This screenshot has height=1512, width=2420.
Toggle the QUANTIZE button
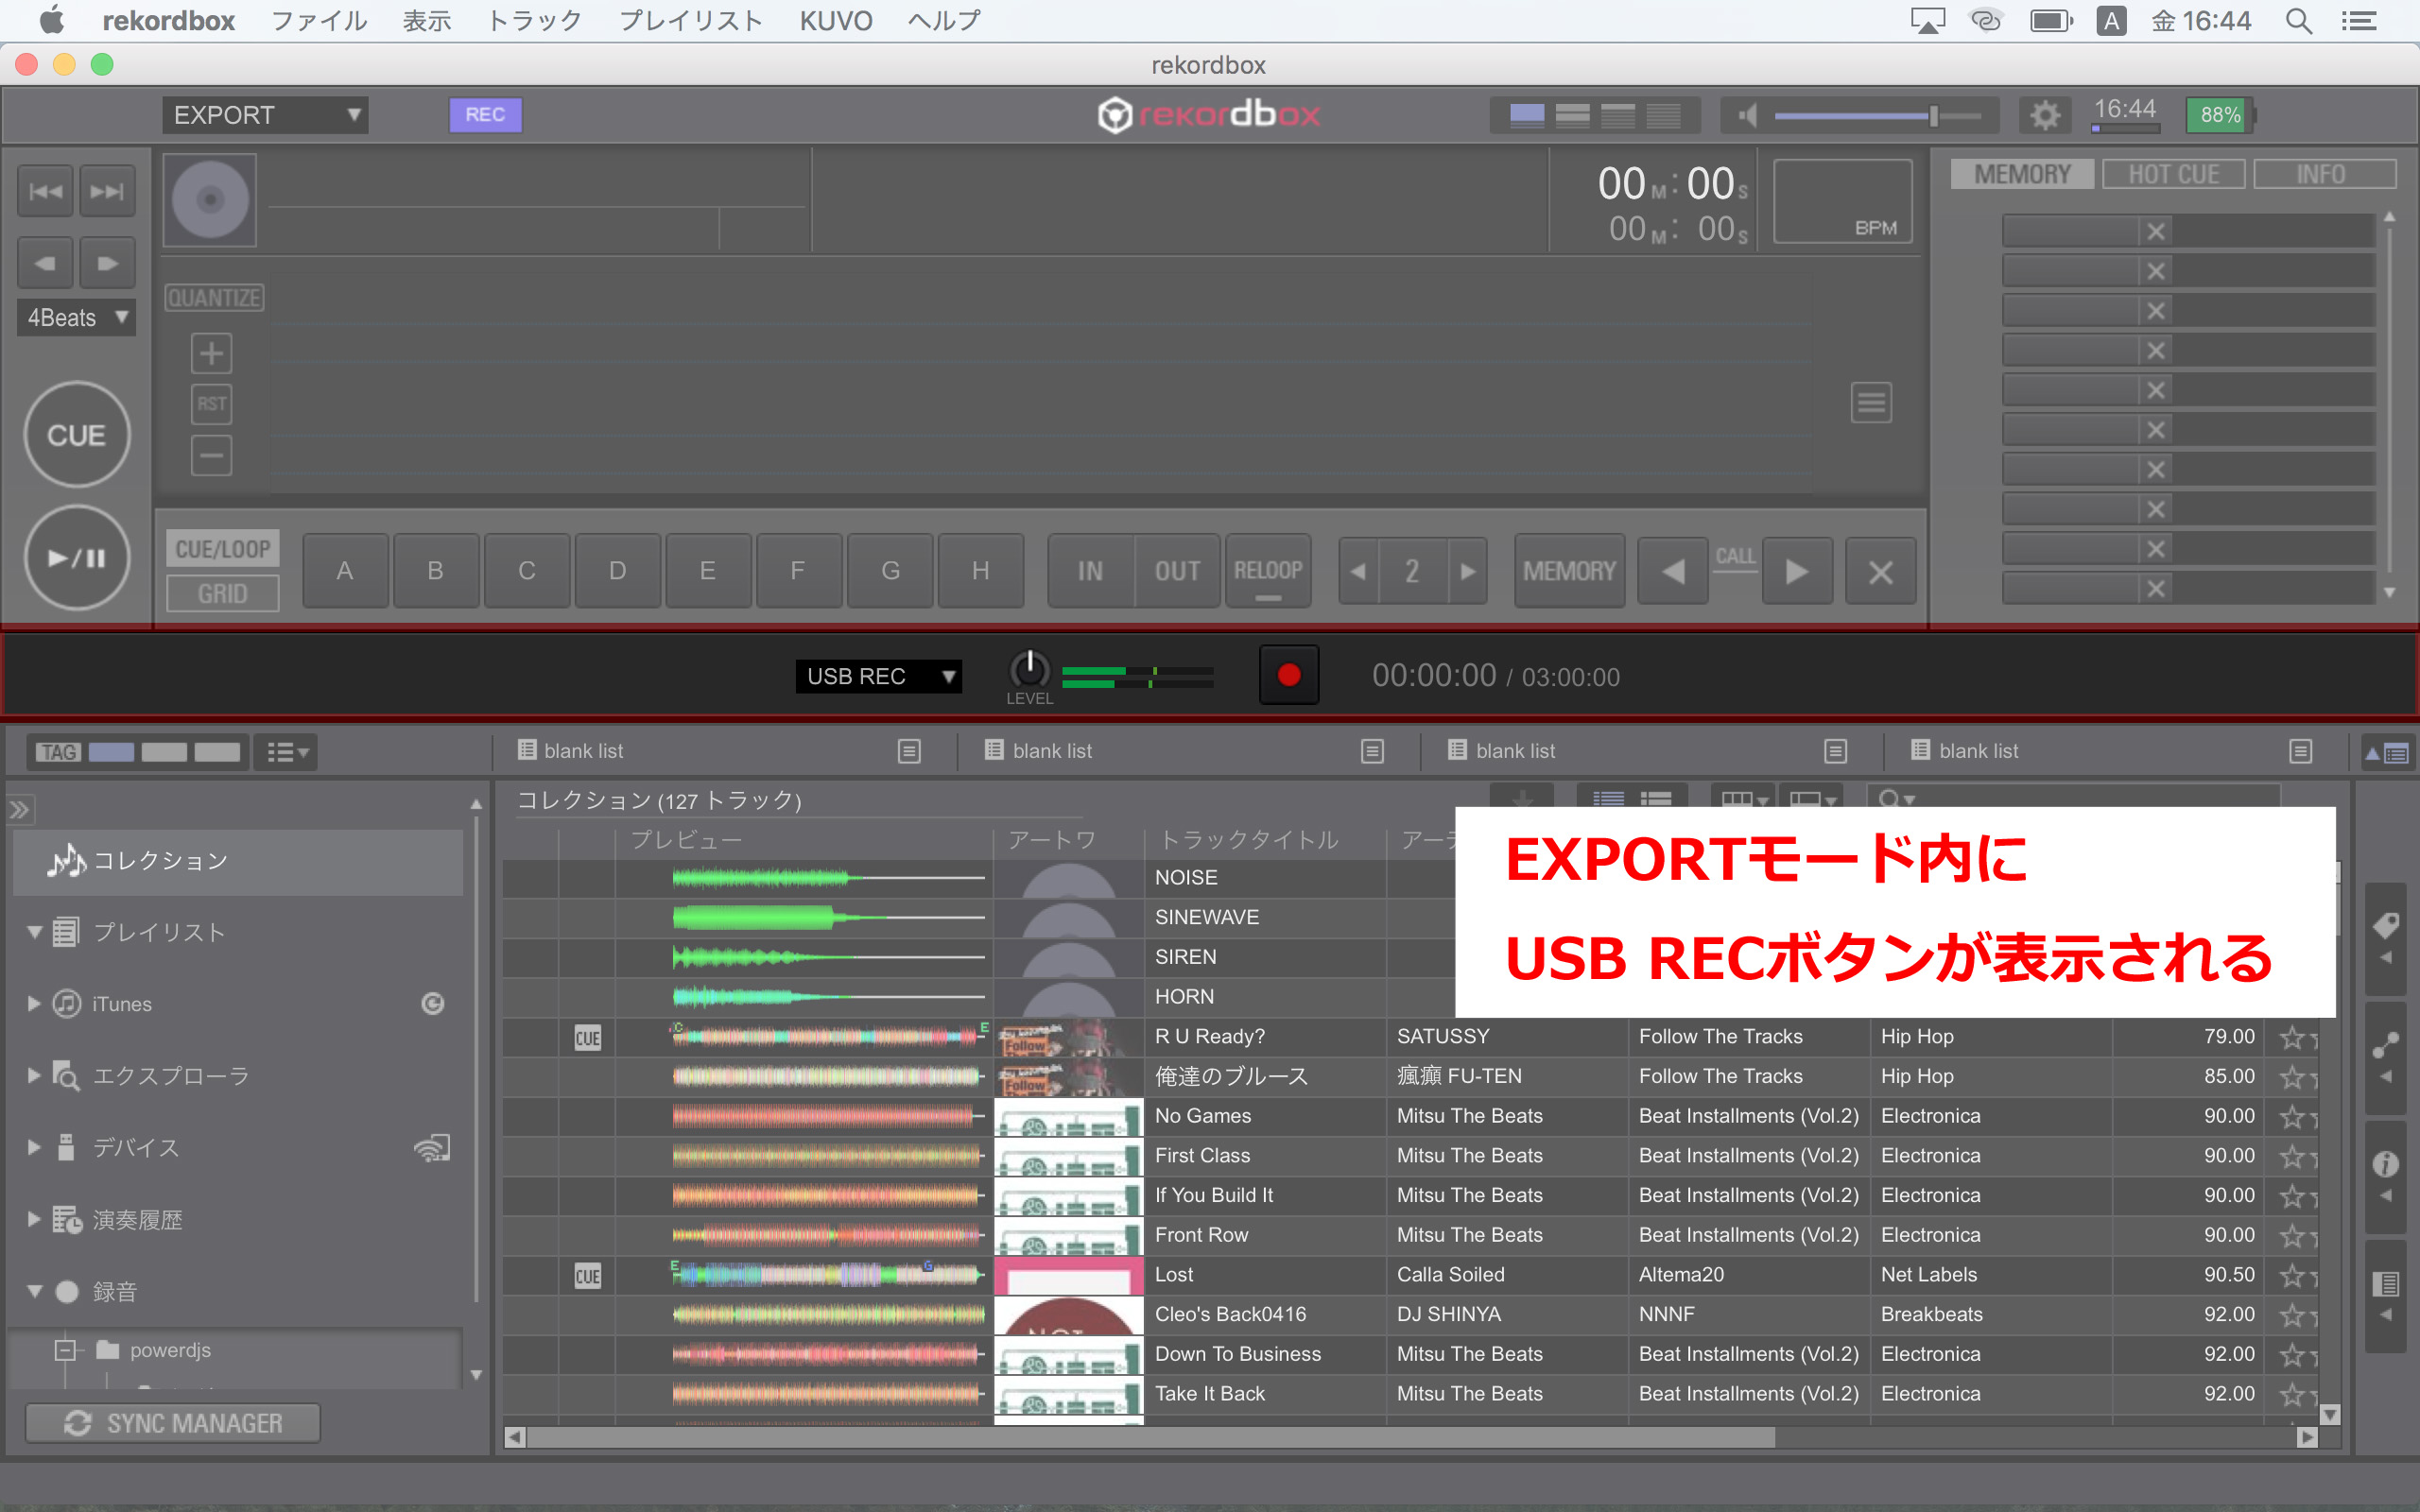[214, 297]
